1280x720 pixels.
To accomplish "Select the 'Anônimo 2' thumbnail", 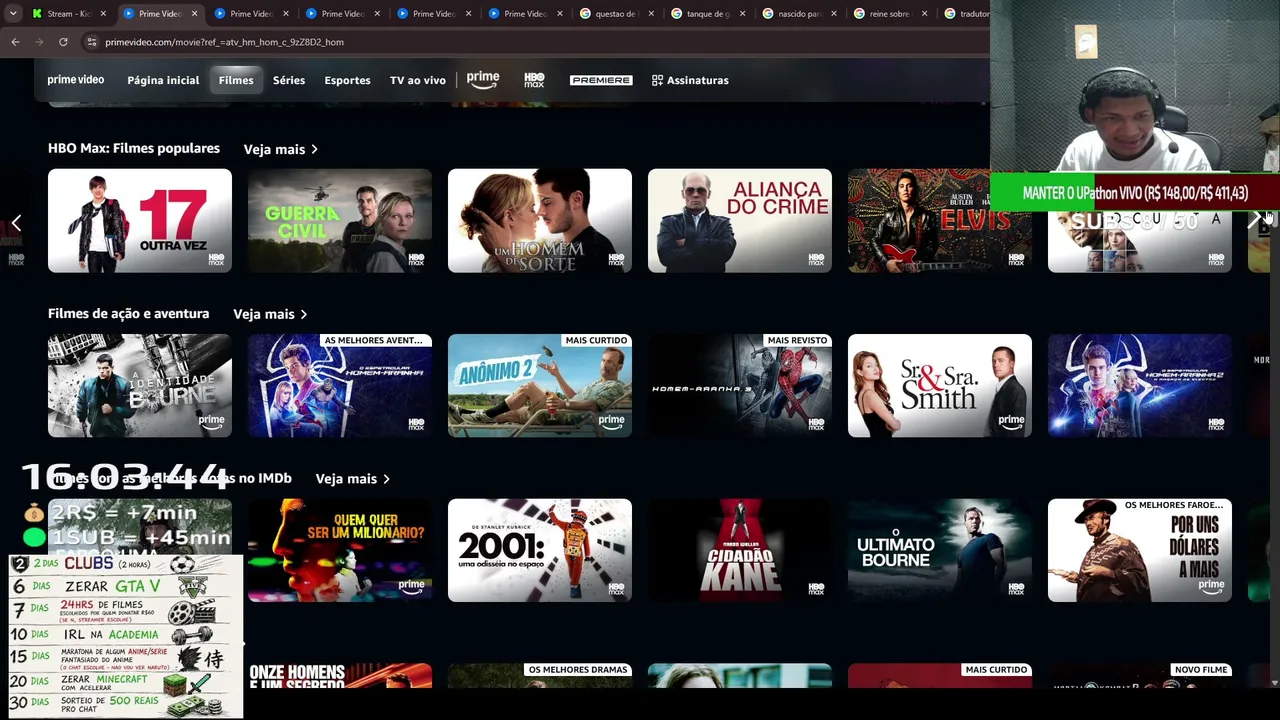I will [540, 386].
